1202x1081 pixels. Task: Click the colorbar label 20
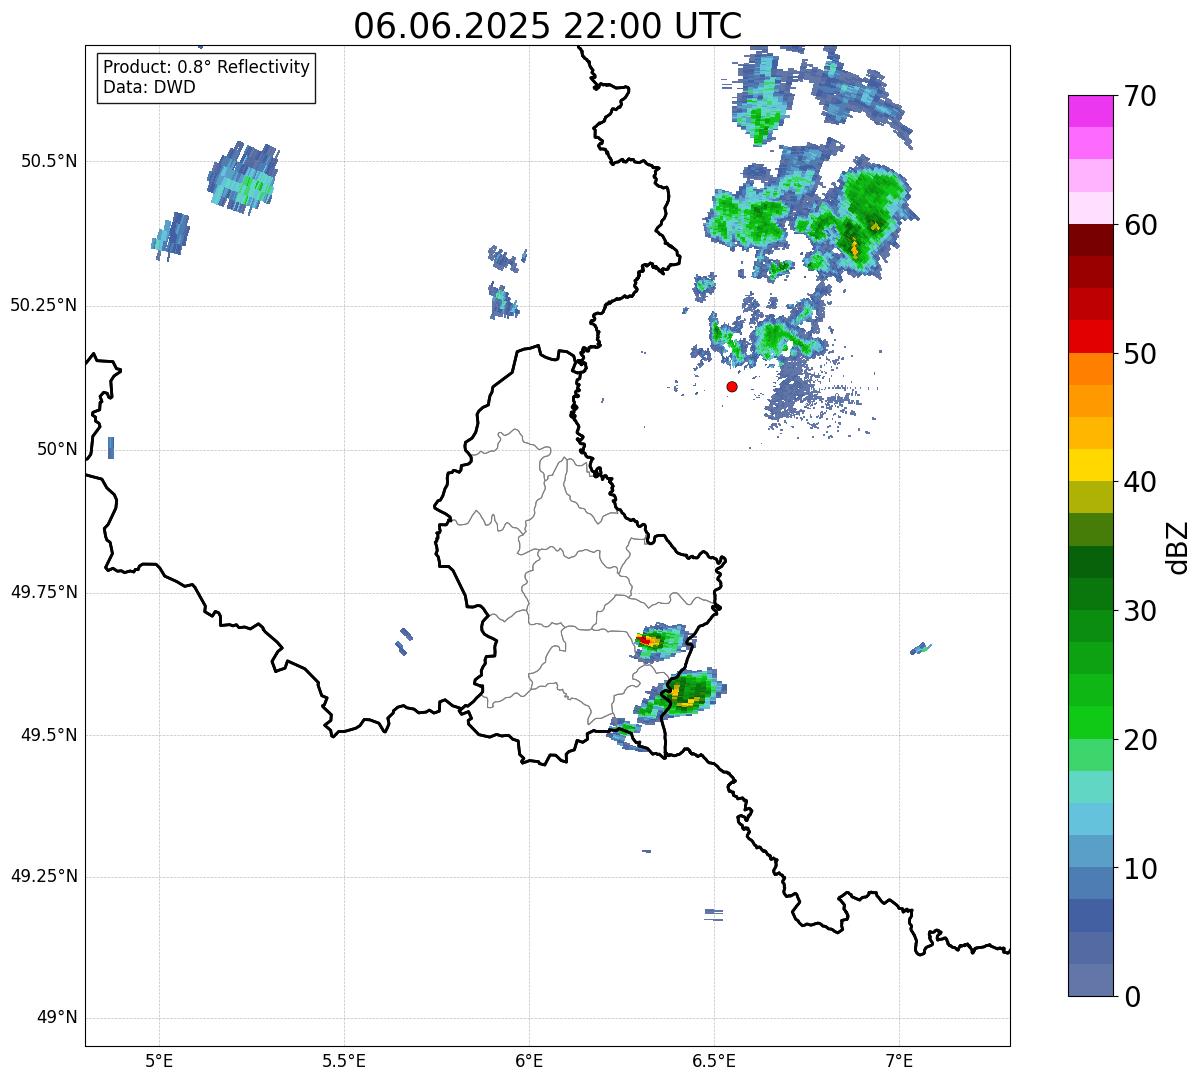[1140, 740]
